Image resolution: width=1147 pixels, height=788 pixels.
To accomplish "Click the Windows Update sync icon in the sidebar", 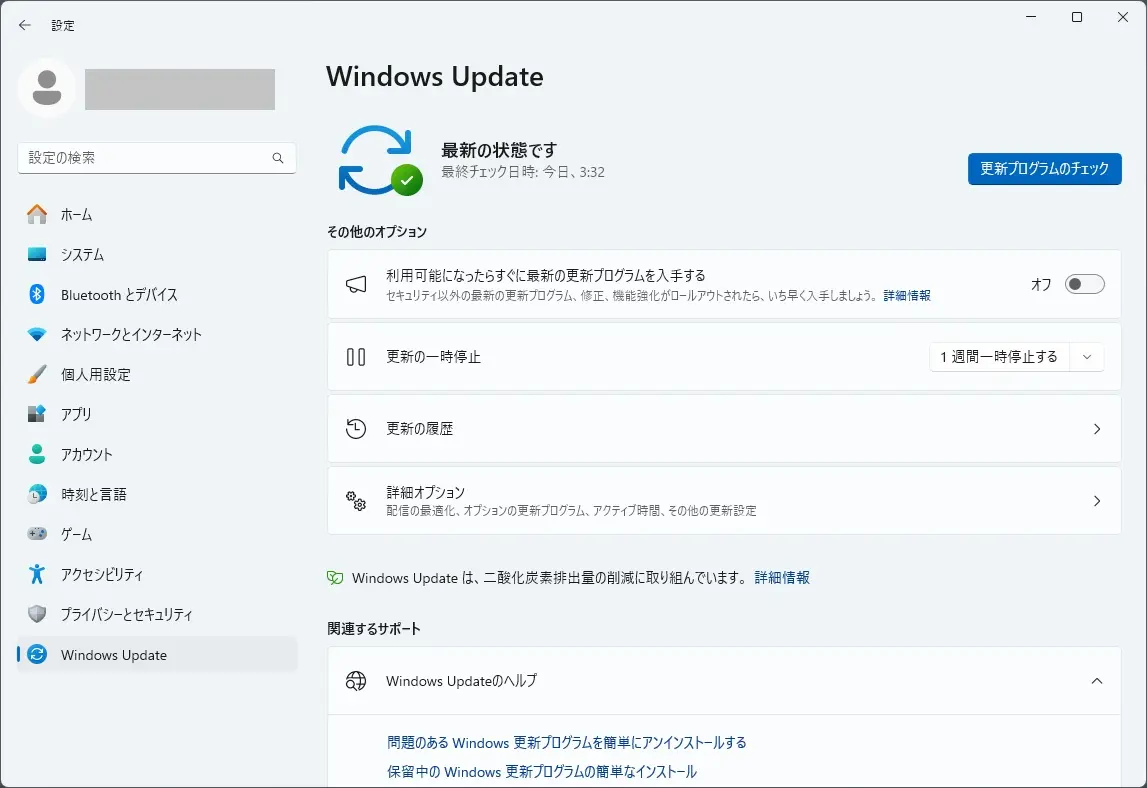I will point(37,654).
